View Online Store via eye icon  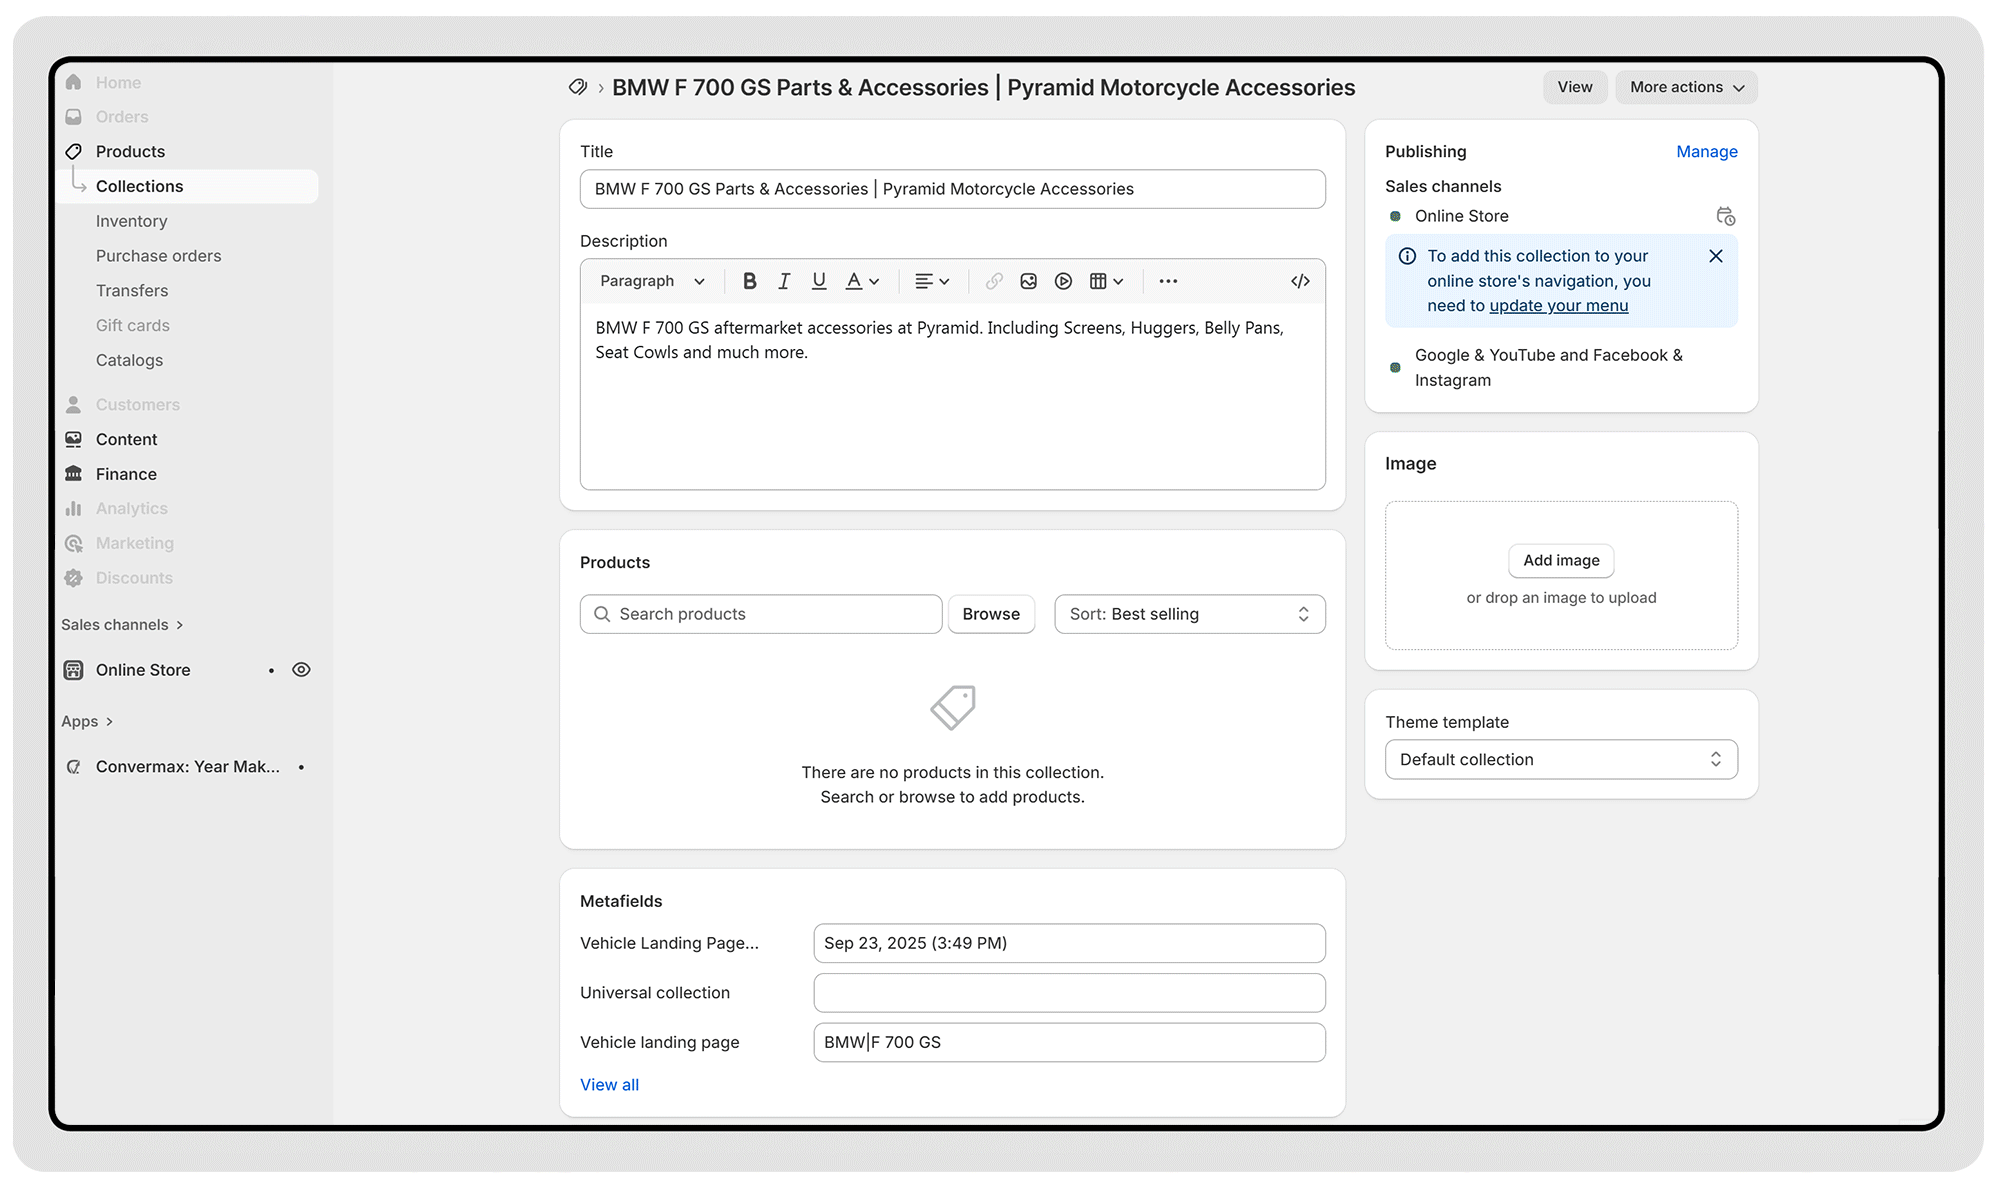click(301, 670)
